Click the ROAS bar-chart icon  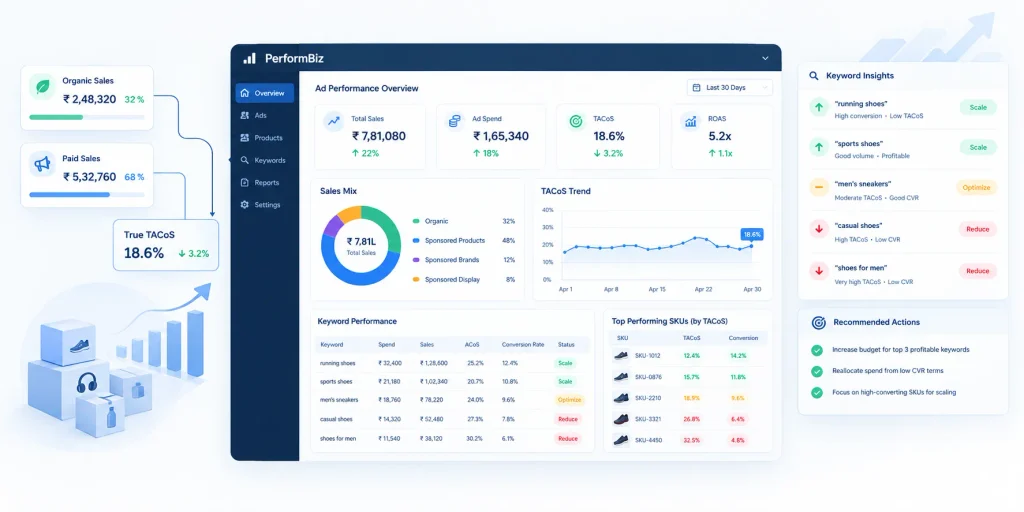point(690,121)
